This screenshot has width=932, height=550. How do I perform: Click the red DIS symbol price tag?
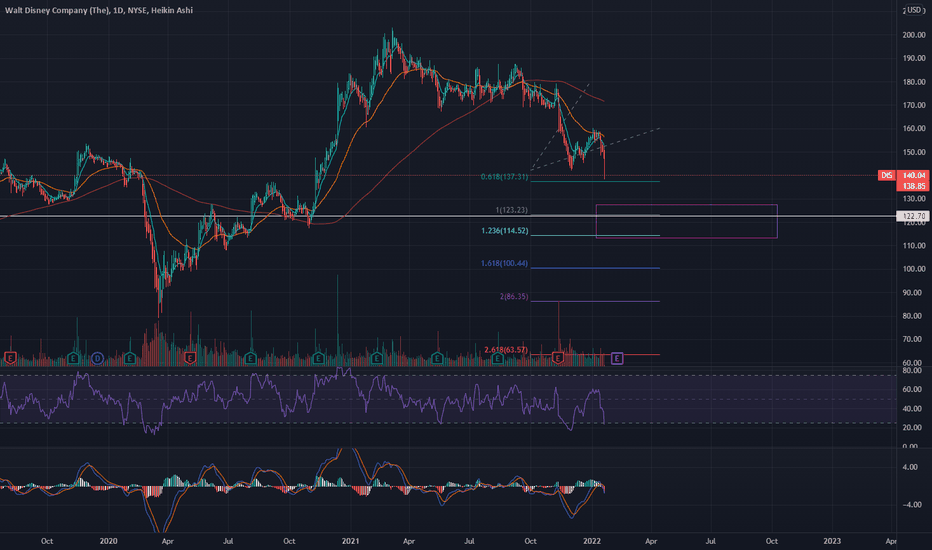[886, 175]
